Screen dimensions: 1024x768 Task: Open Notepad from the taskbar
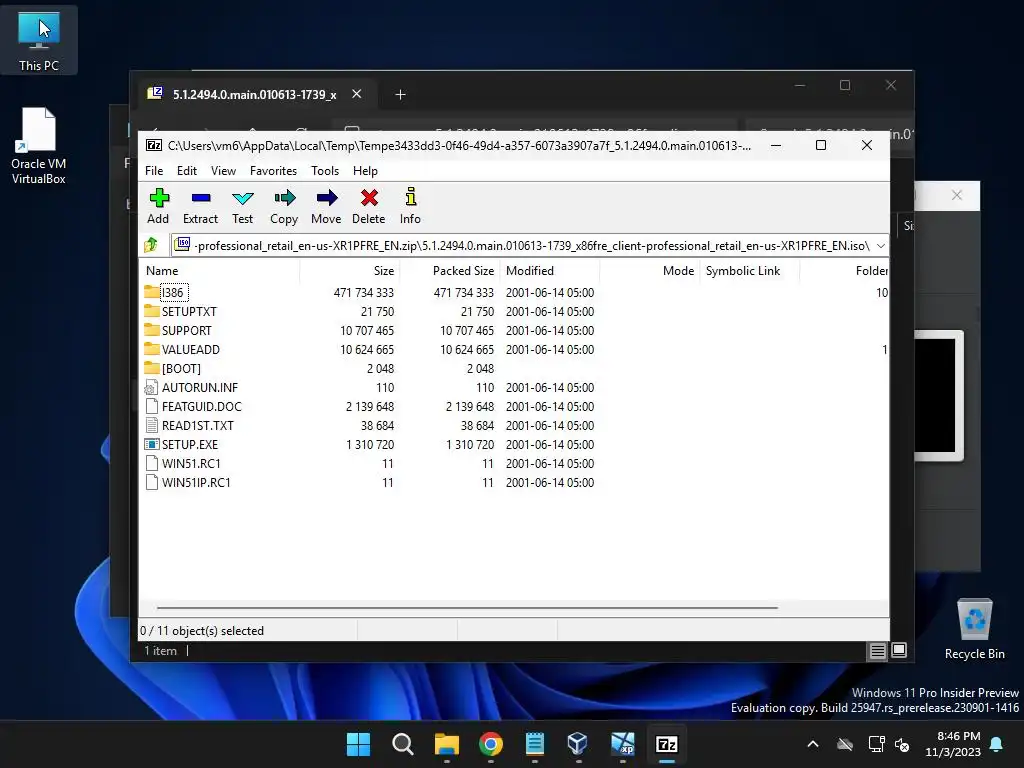(535, 744)
